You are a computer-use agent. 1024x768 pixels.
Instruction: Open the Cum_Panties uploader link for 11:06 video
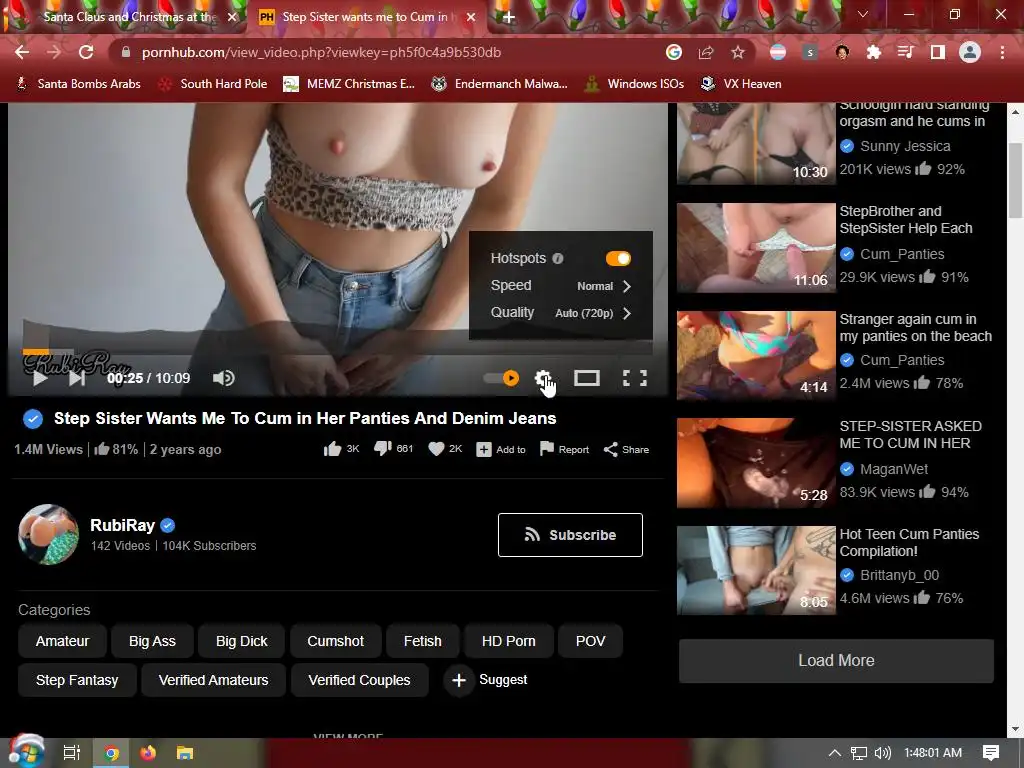902,254
